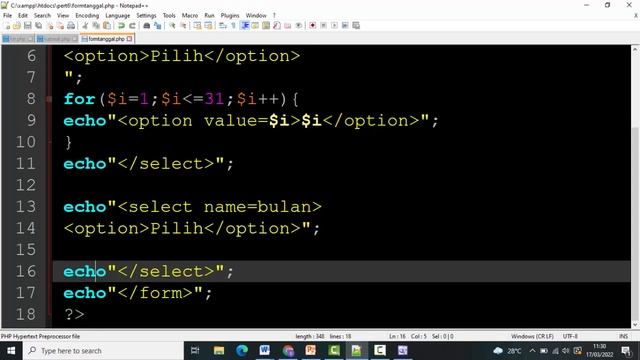This screenshot has height=360, width=640.
Task: Switch to Microsoft Word on the taskbar
Action: tap(264, 351)
